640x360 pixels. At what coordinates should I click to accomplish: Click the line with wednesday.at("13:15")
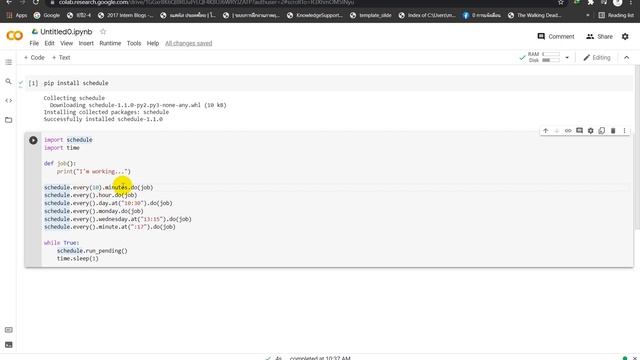click(118, 219)
